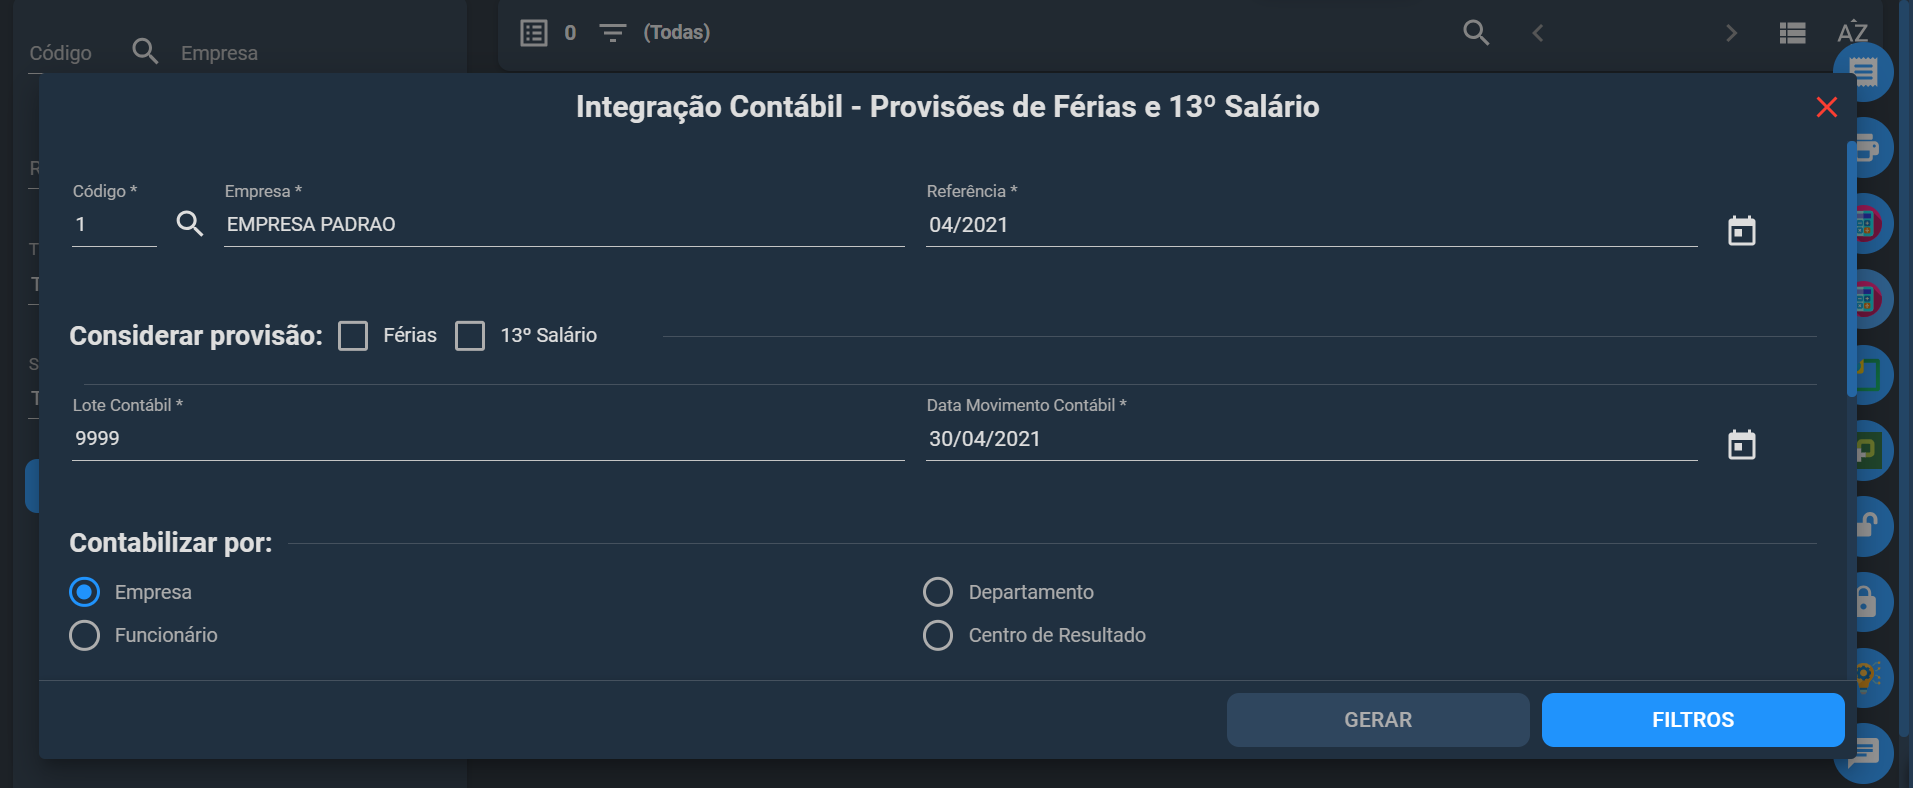Screen dimensions: 1913x788
Task: Click the receipt icon in the right sidebar
Action: point(1864,72)
